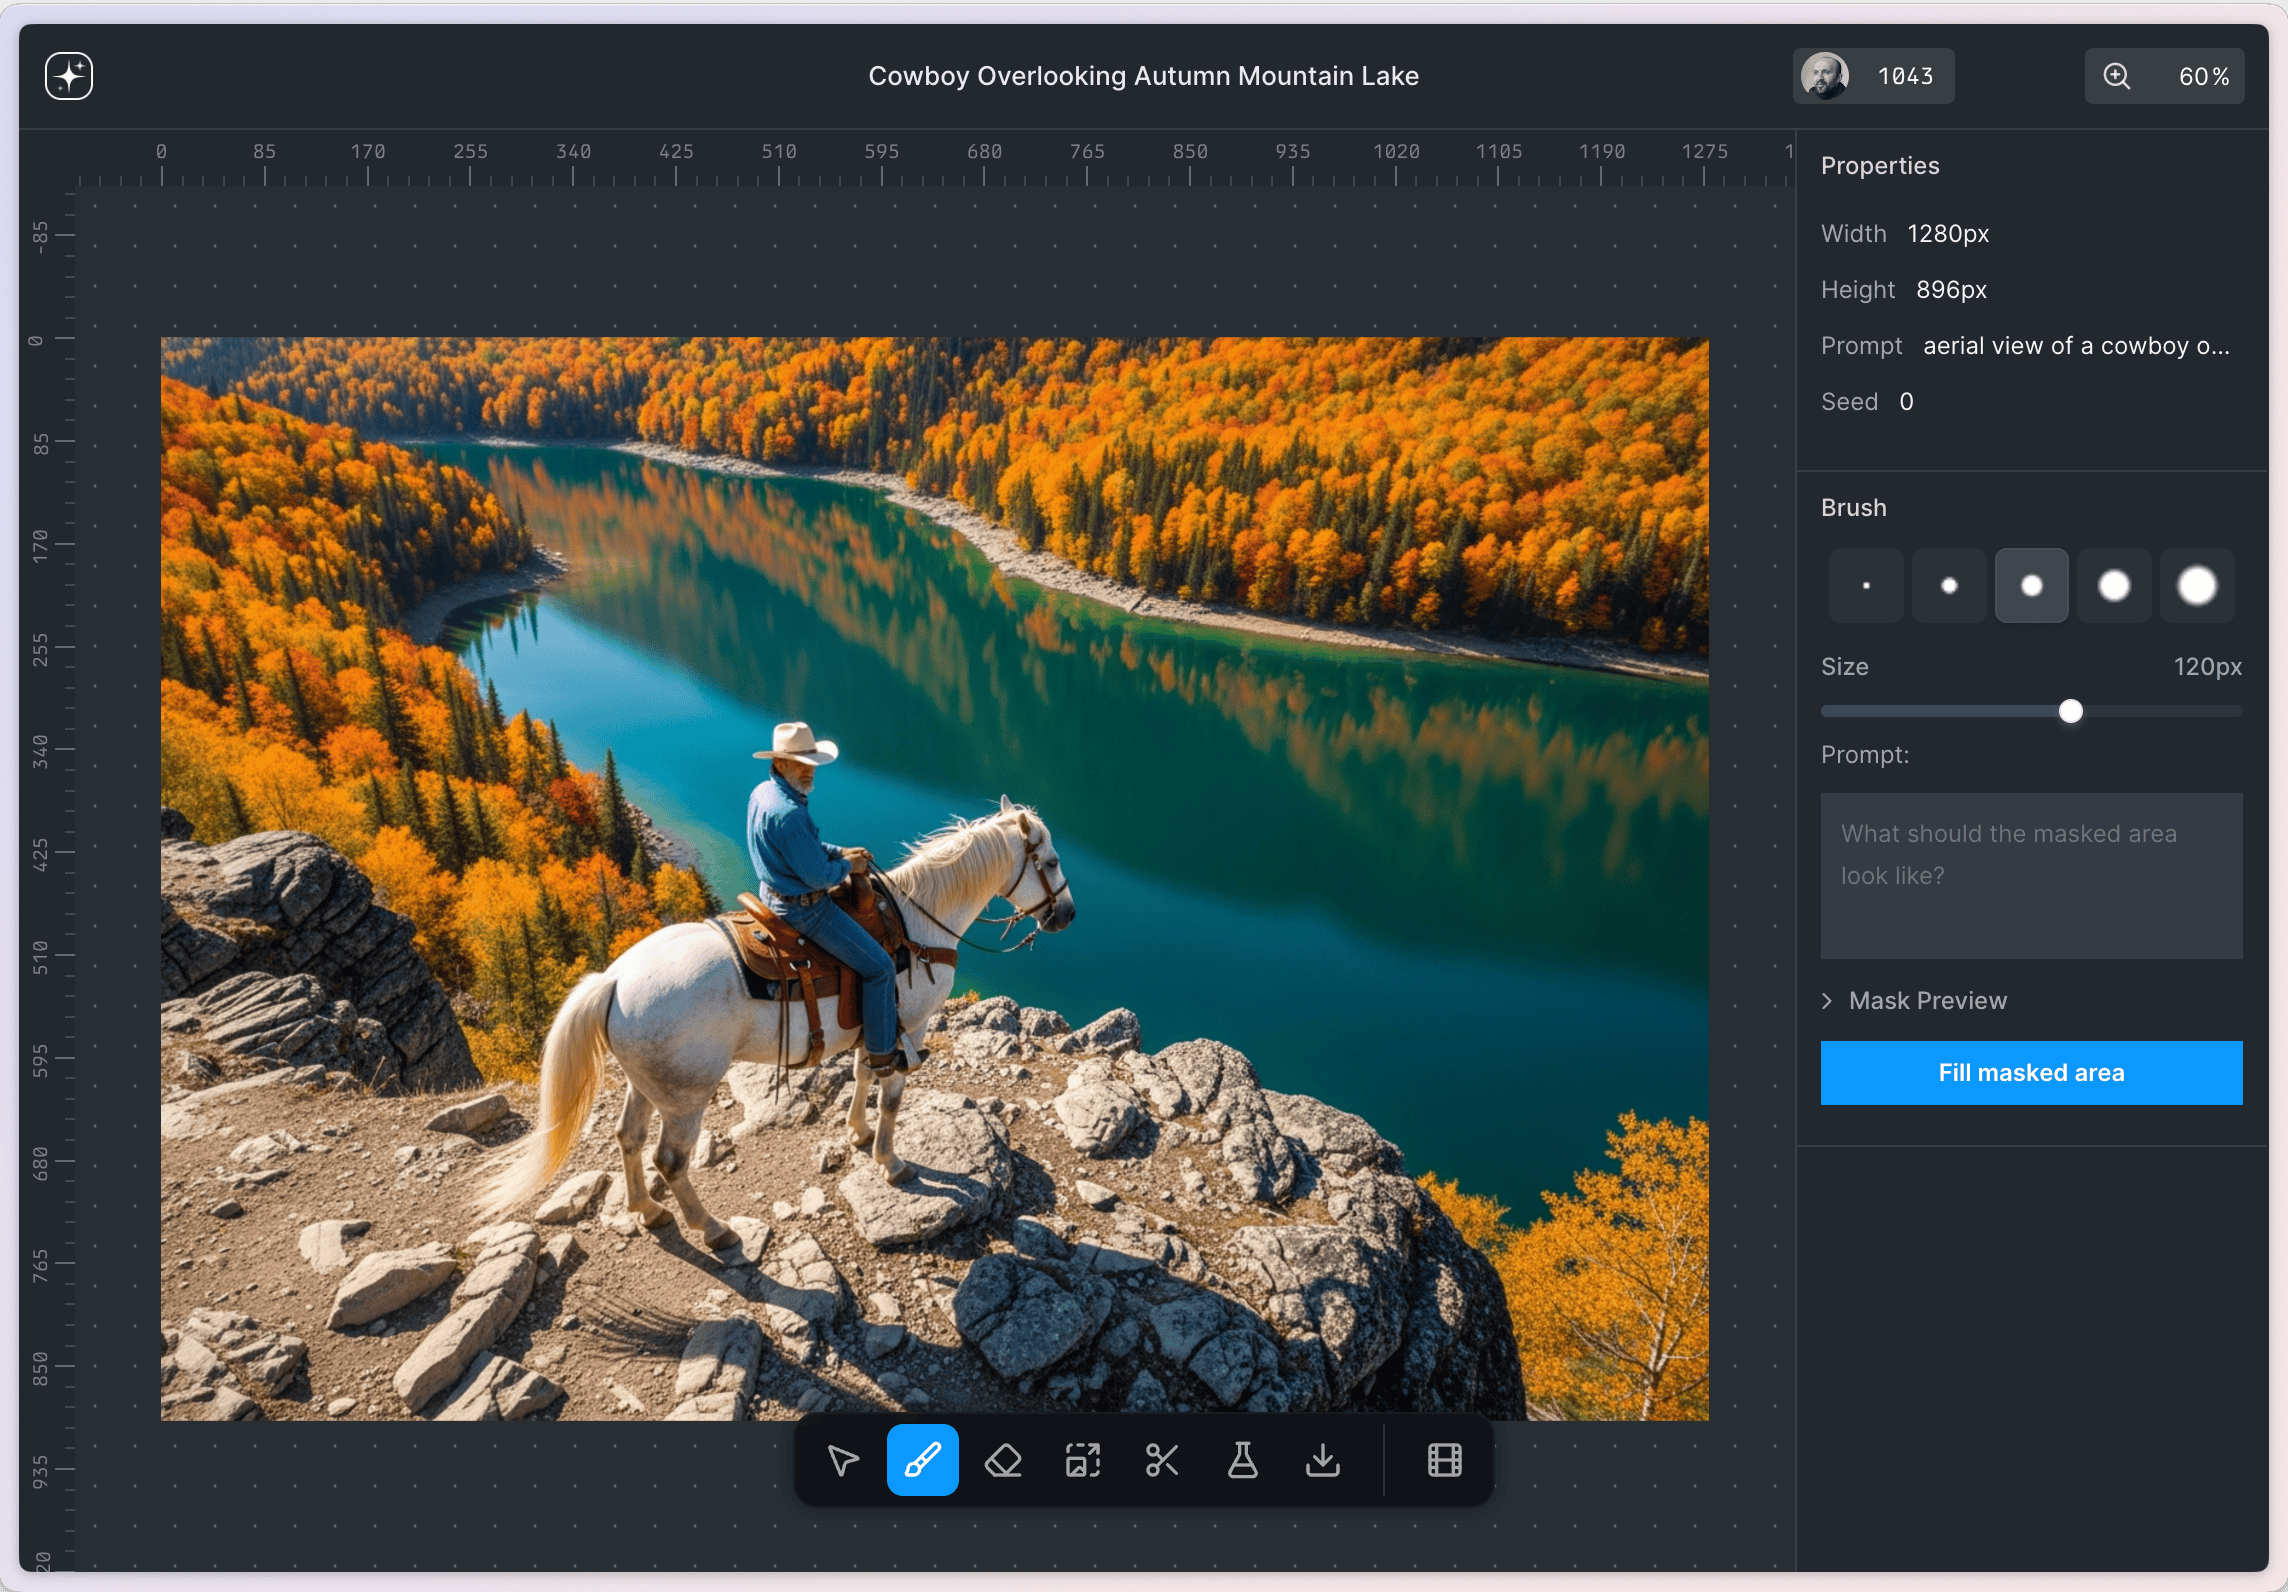Click the sparkle app logo icon
Image resolution: width=2288 pixels, height=1592 pixels.
tap(69, 76)
